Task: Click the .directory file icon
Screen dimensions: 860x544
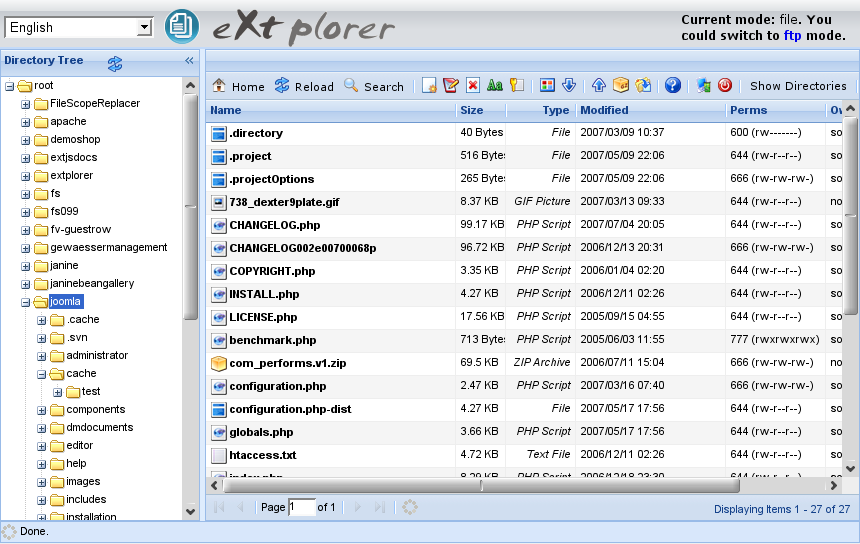Action: (x=219, y=133)
